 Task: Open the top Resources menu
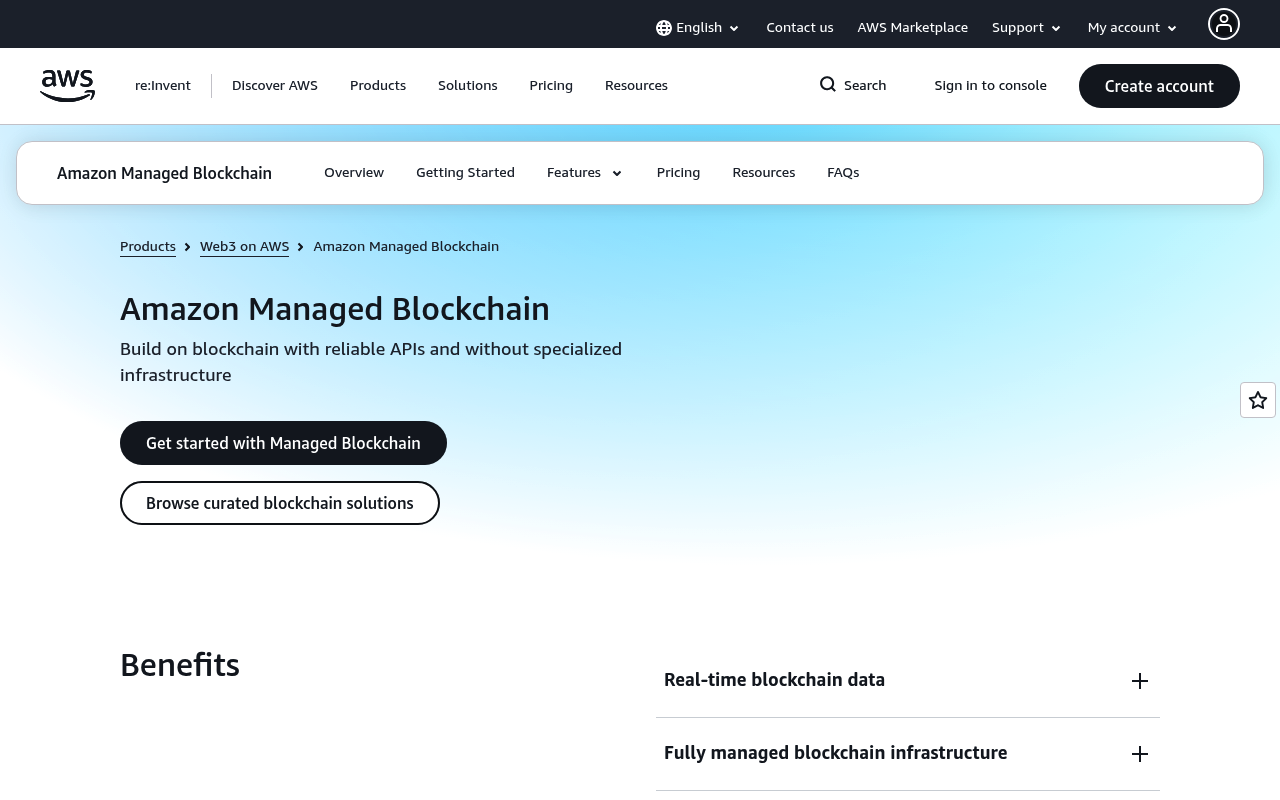pyautogui.click(x=636, y=86)
